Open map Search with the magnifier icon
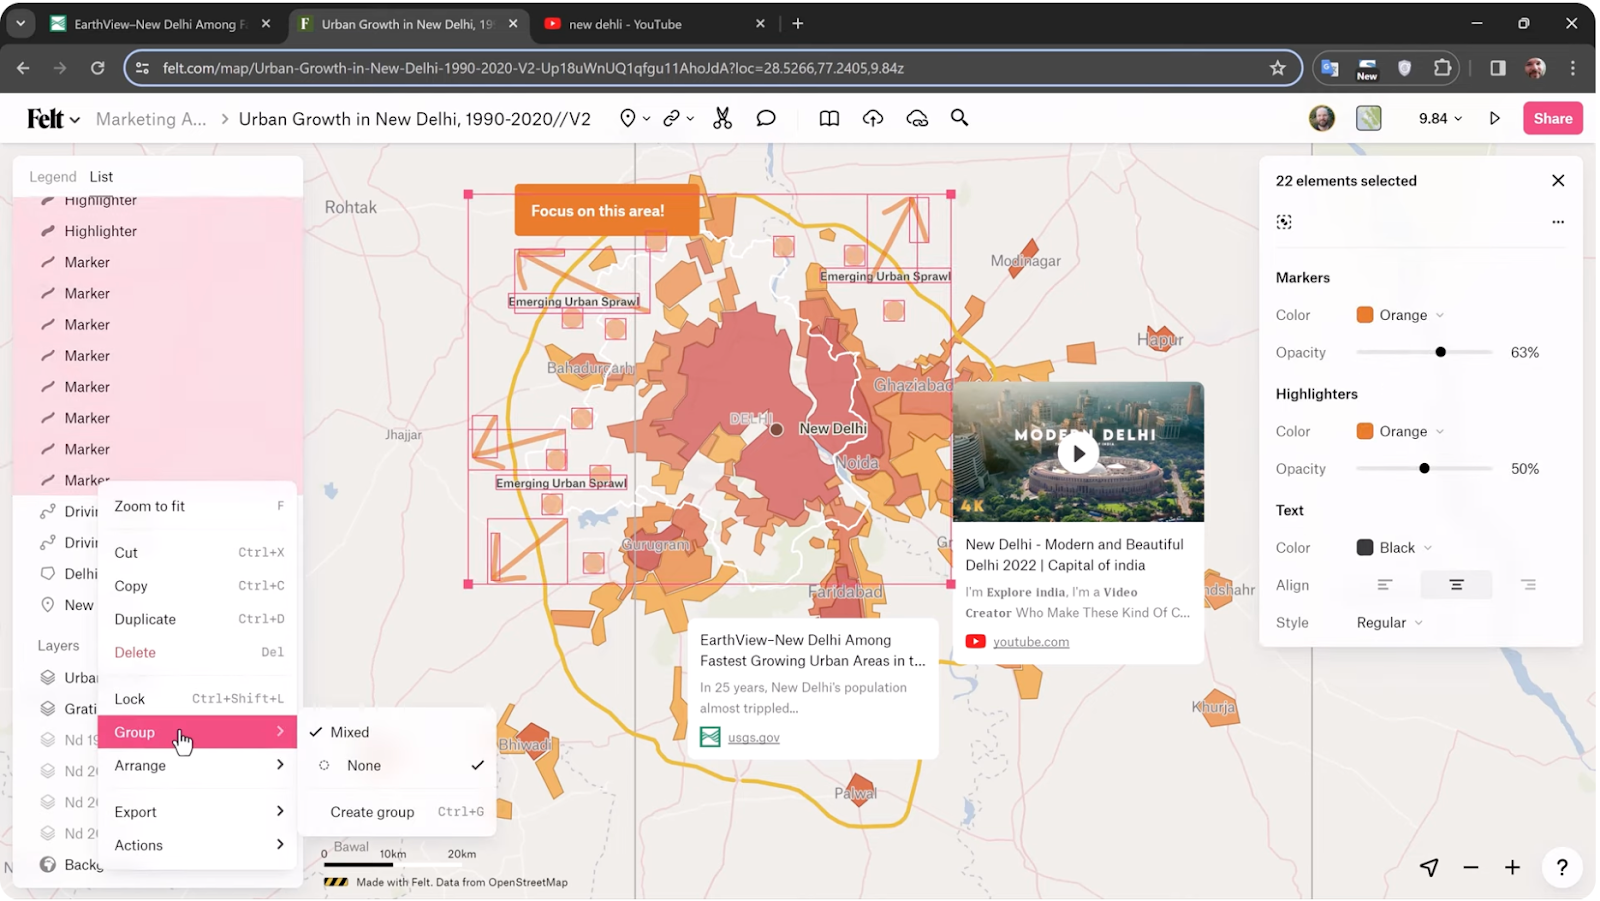This screenshot has height=901, width=1600. [959, 118]
